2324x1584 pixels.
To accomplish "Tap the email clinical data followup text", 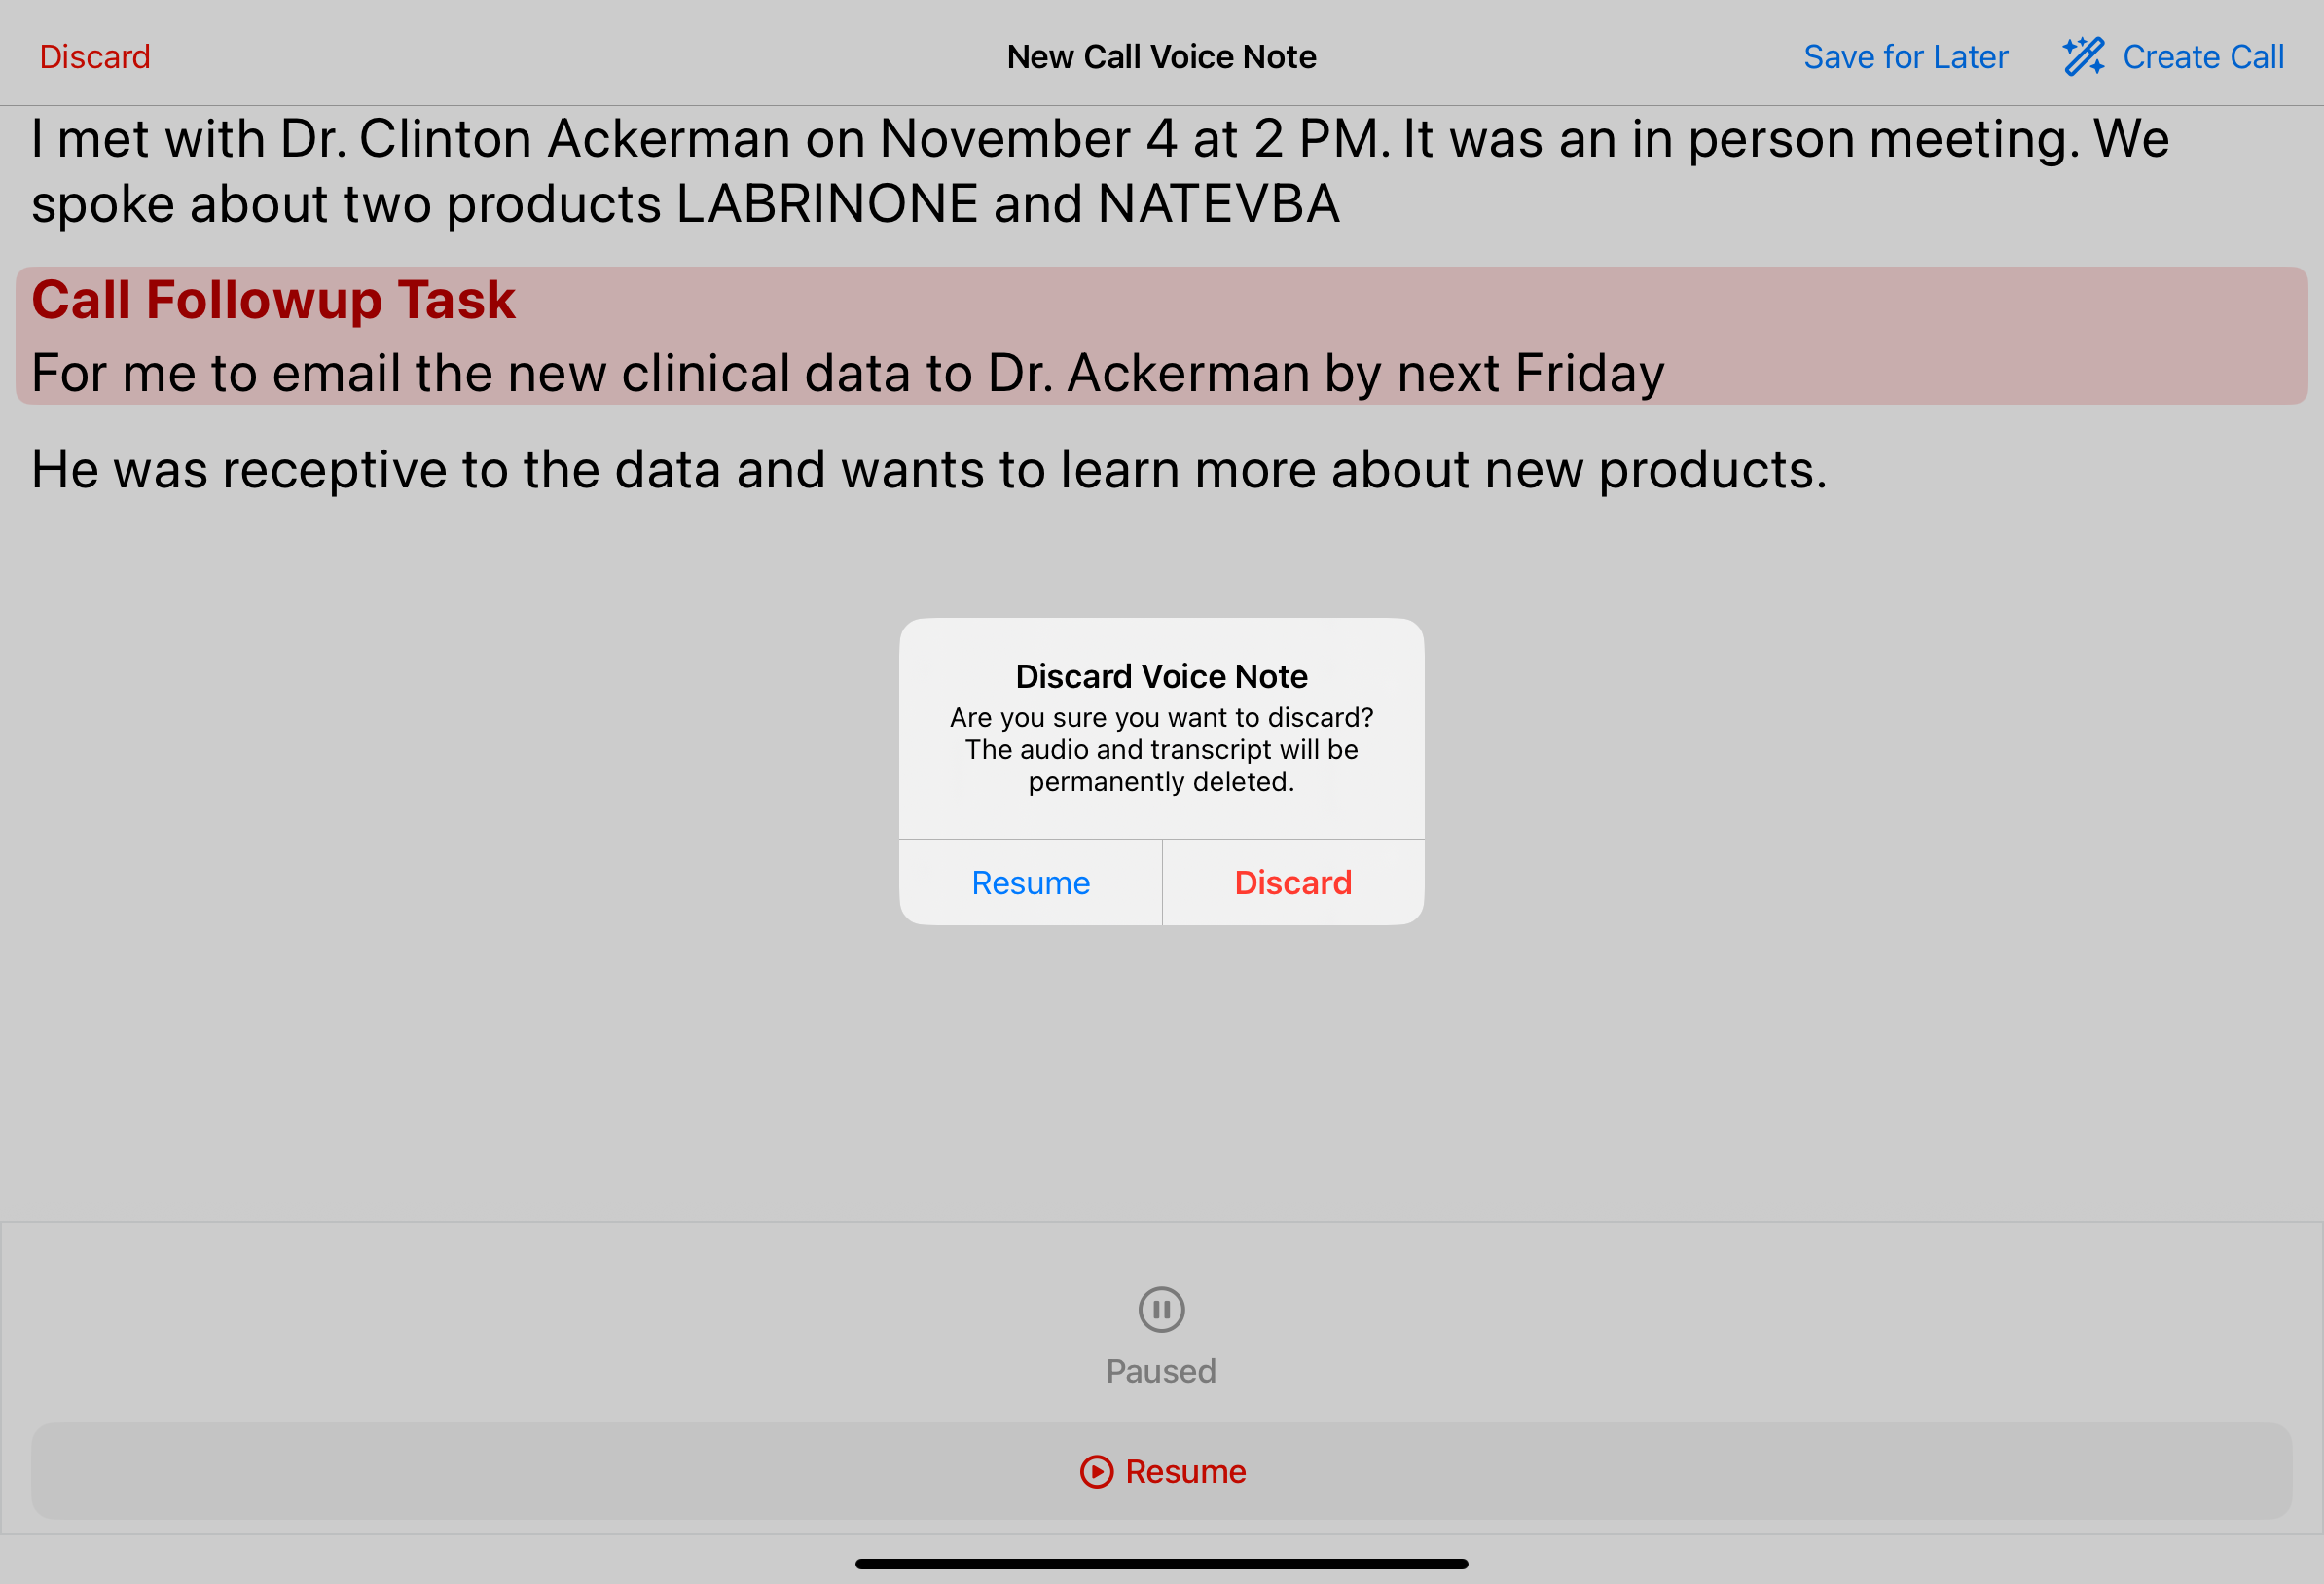I will [x=847, y=373].
